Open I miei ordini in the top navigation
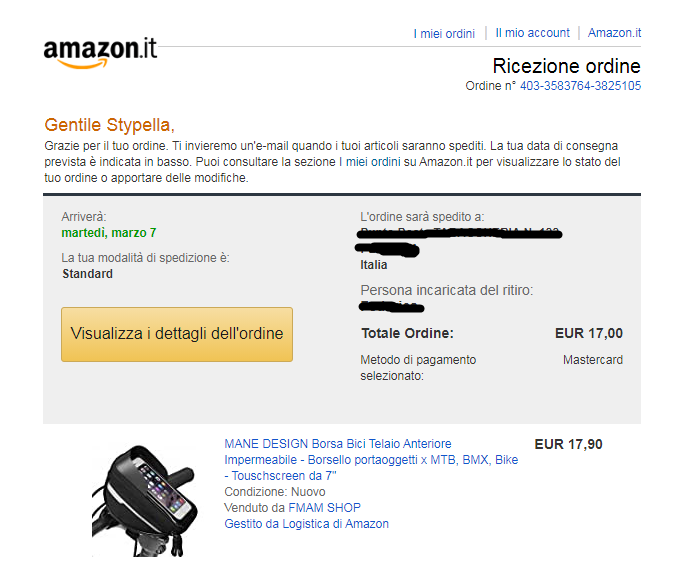 [444, 33]
